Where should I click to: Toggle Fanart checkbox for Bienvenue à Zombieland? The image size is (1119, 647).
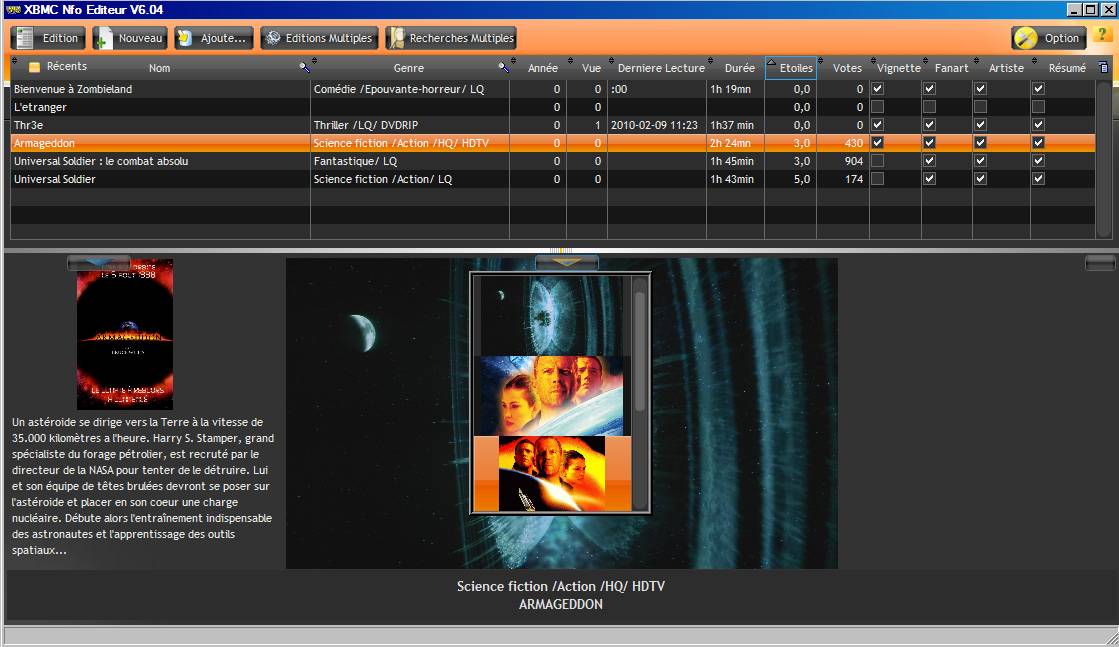coord(929,88)
